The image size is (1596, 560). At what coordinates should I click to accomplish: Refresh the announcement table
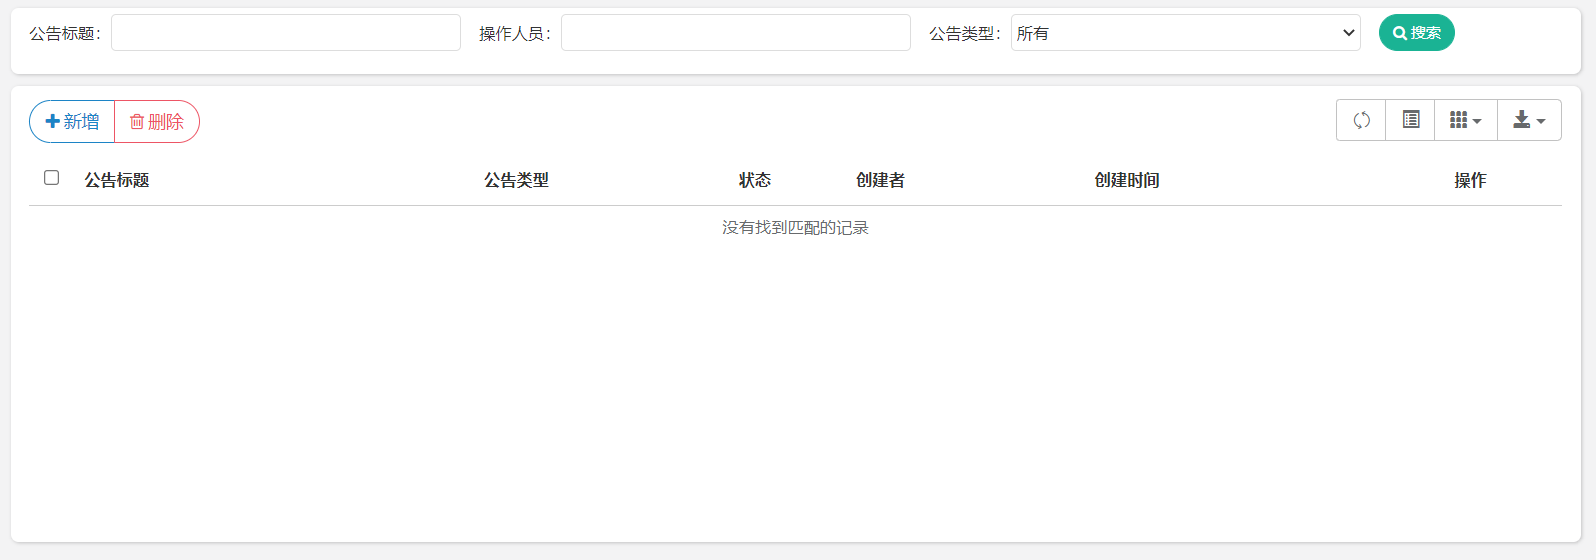tap(1361, 120)
